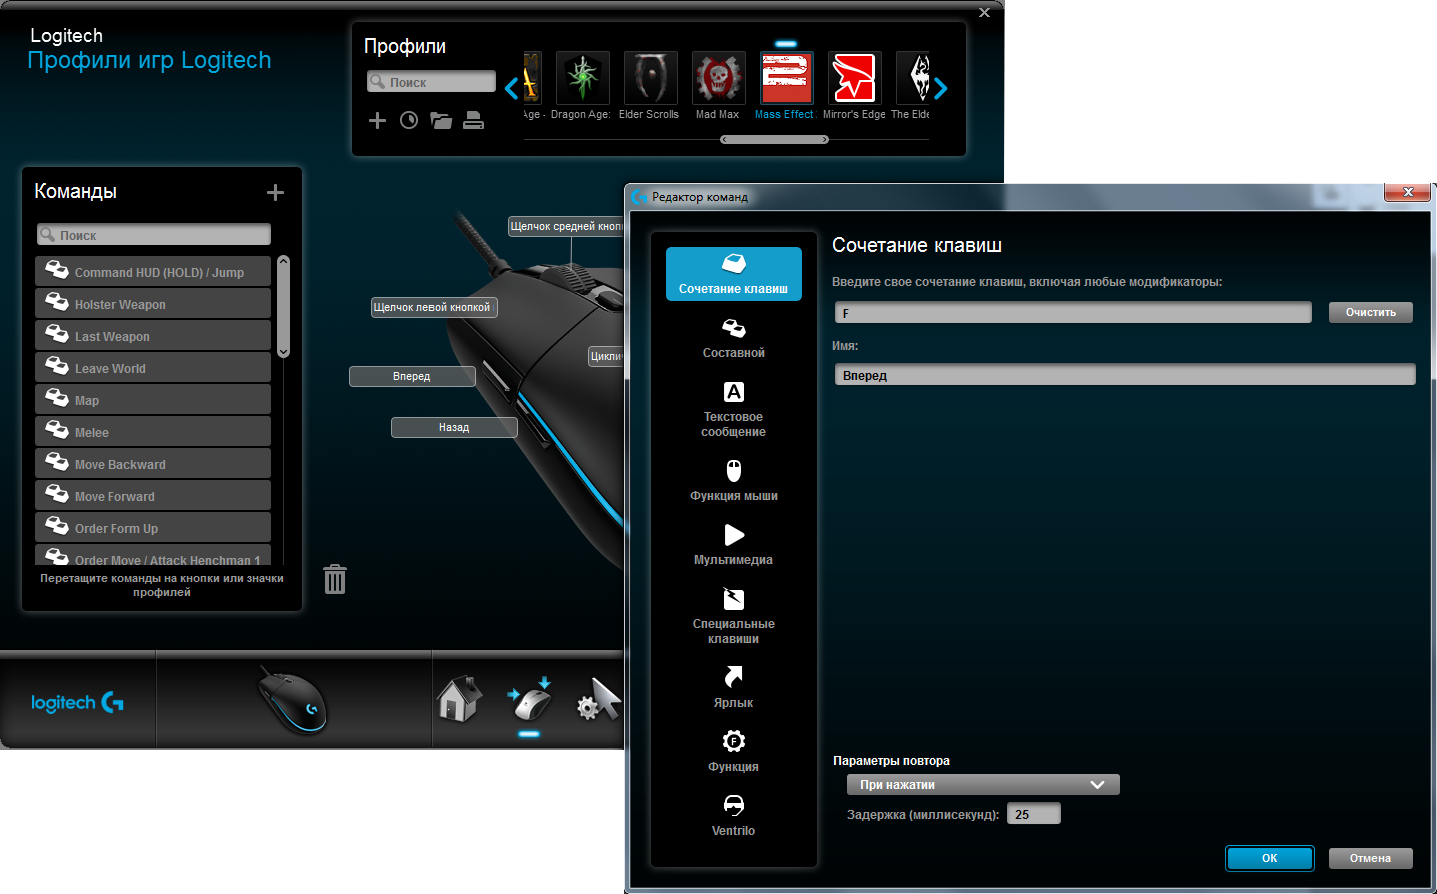
Task: Click the Щелчок левой кнопкой mouse label
Action: pos(433,307)
